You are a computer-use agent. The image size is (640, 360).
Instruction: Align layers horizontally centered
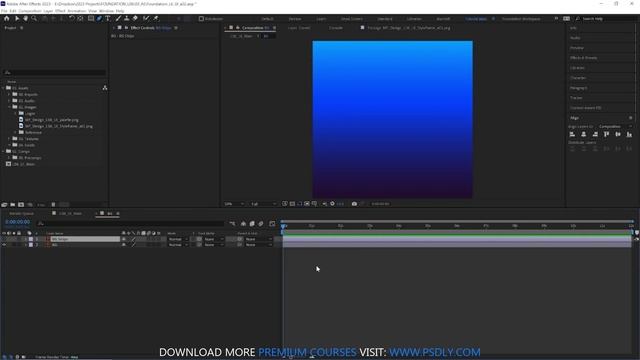[584, 134]
